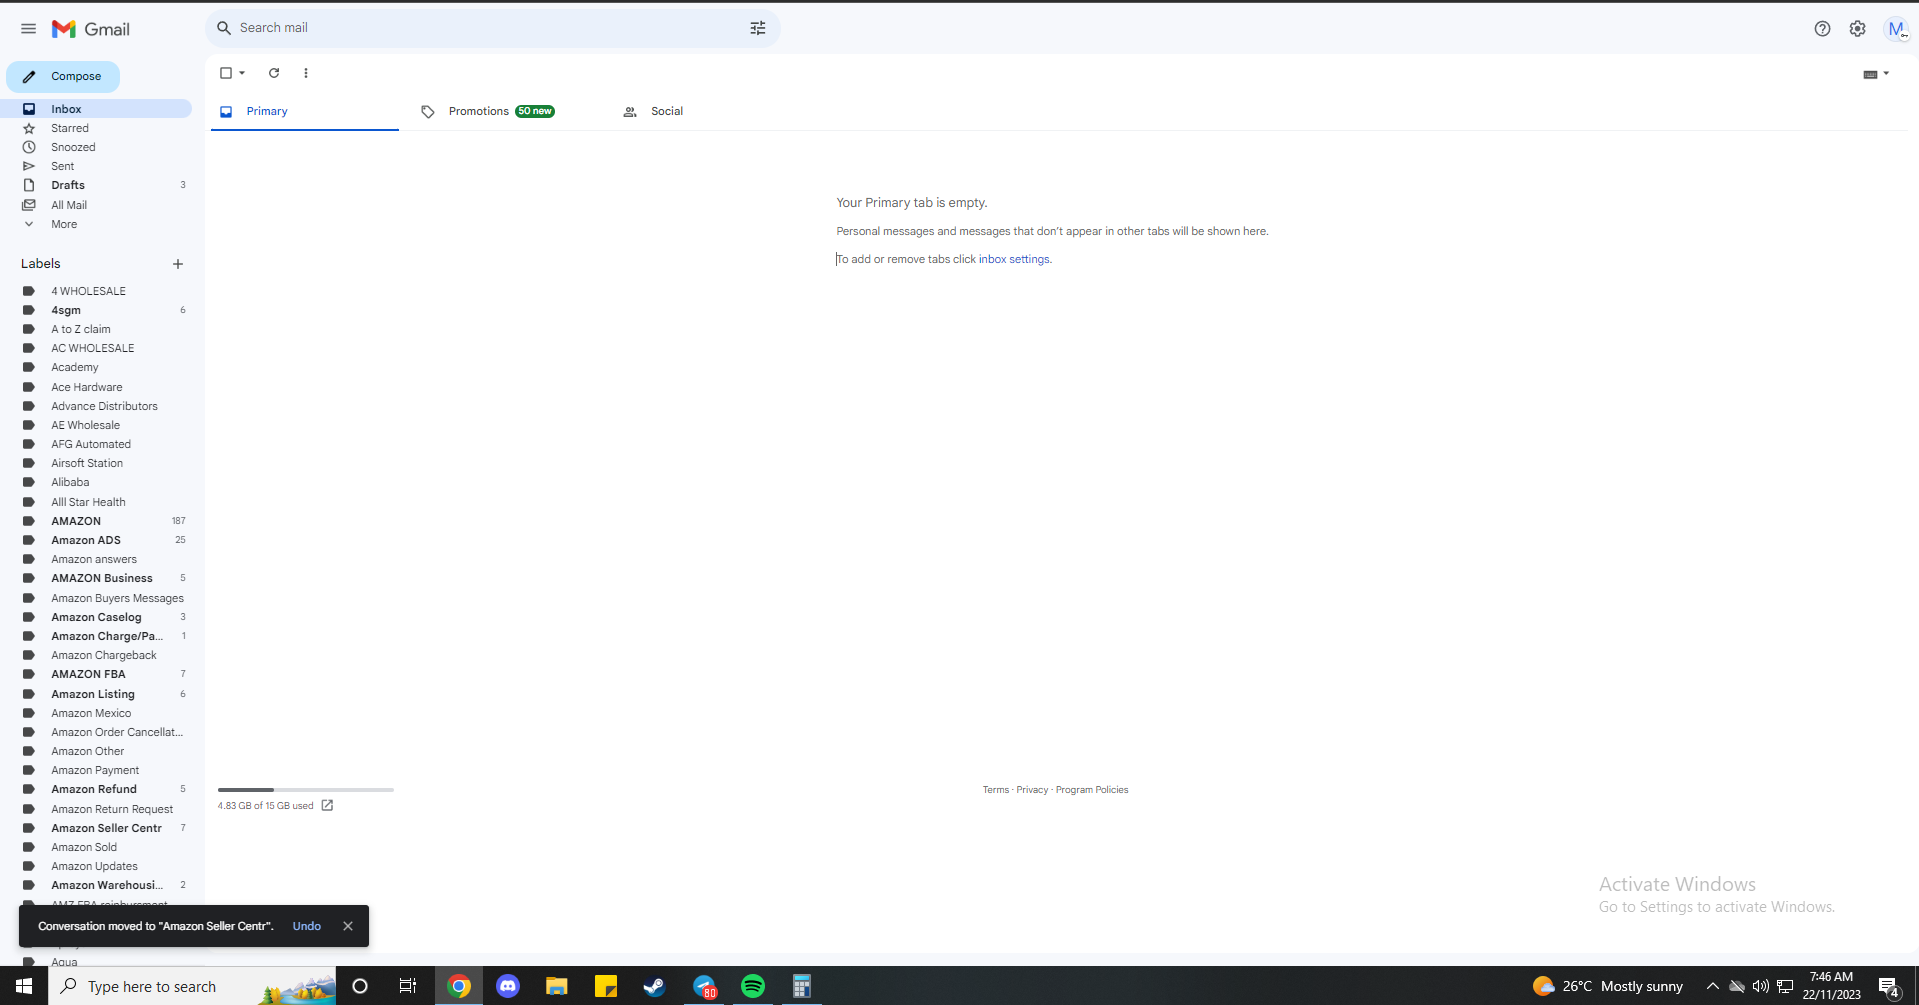Open the More options three-dot menu

click(306, 73)
